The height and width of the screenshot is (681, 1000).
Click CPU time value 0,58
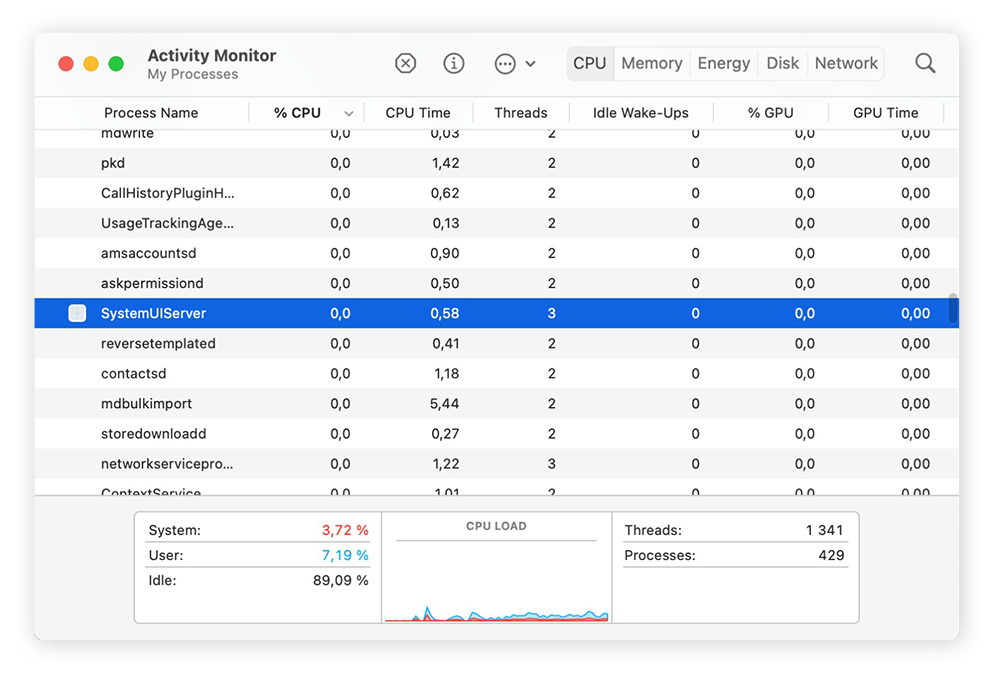(x=445, y=313)
